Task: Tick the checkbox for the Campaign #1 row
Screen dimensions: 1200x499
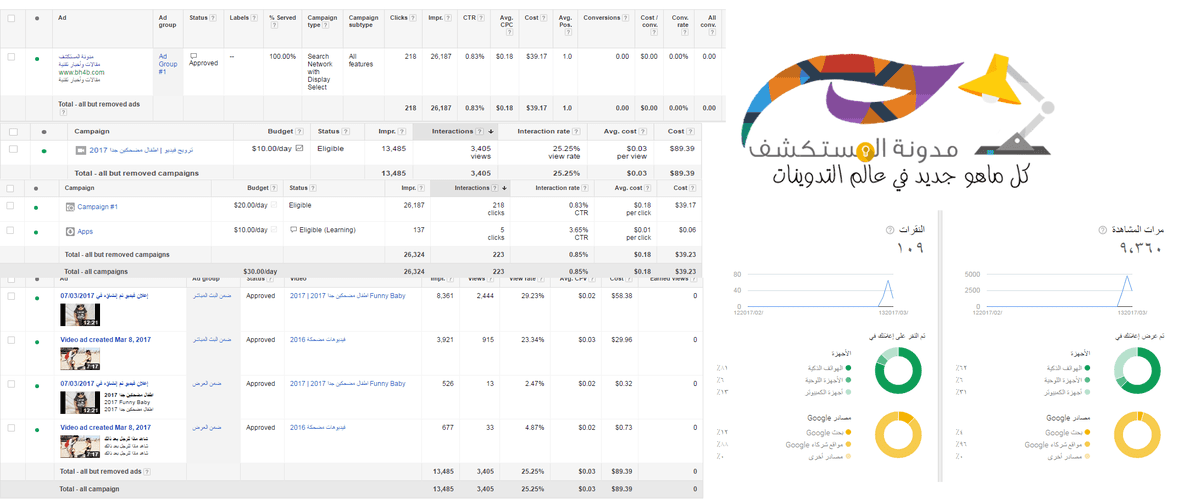Action: coord(12,206)
